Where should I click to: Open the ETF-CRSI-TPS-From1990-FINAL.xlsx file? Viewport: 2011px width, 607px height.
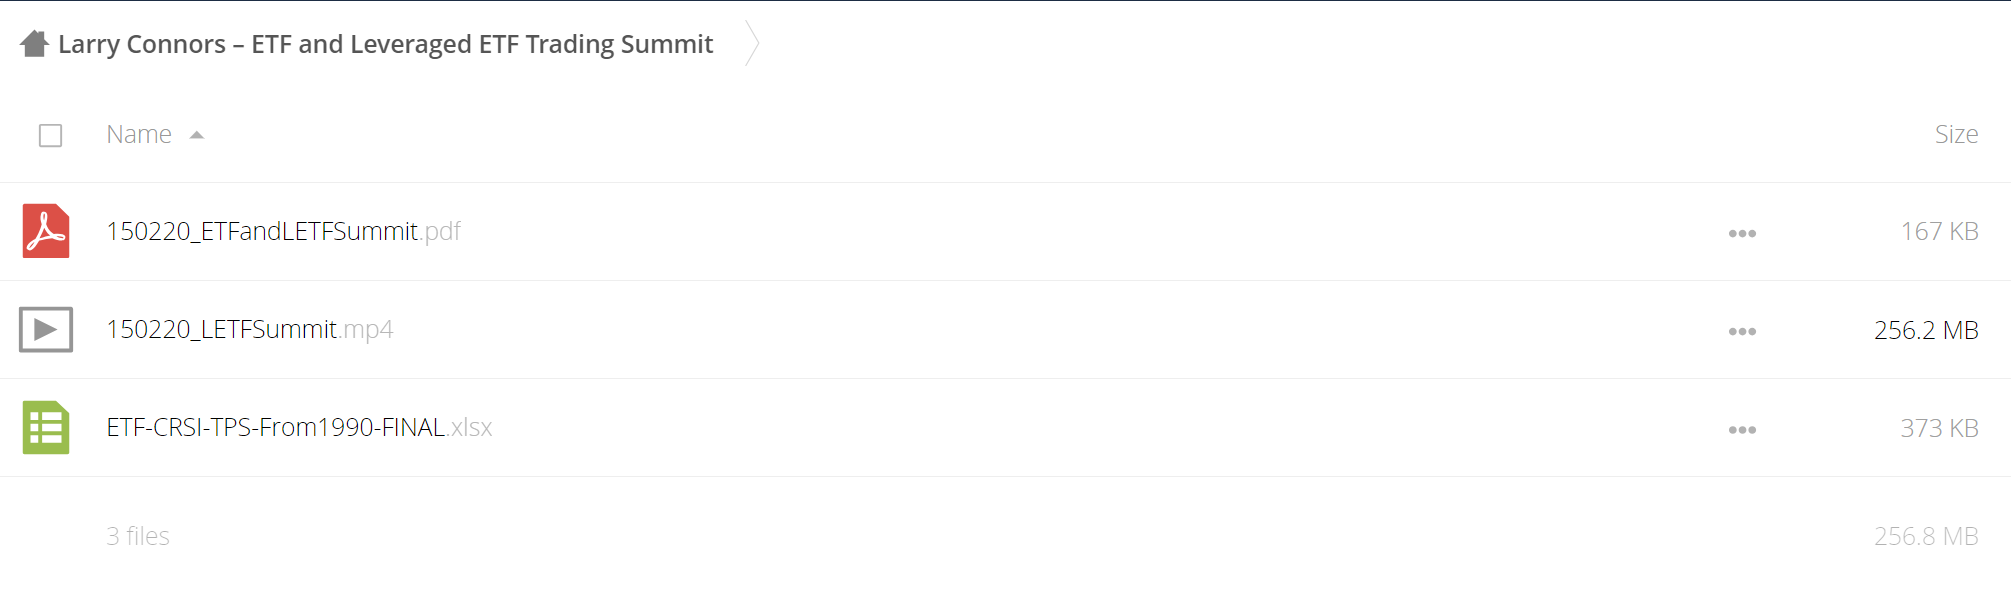coord(299,427)
